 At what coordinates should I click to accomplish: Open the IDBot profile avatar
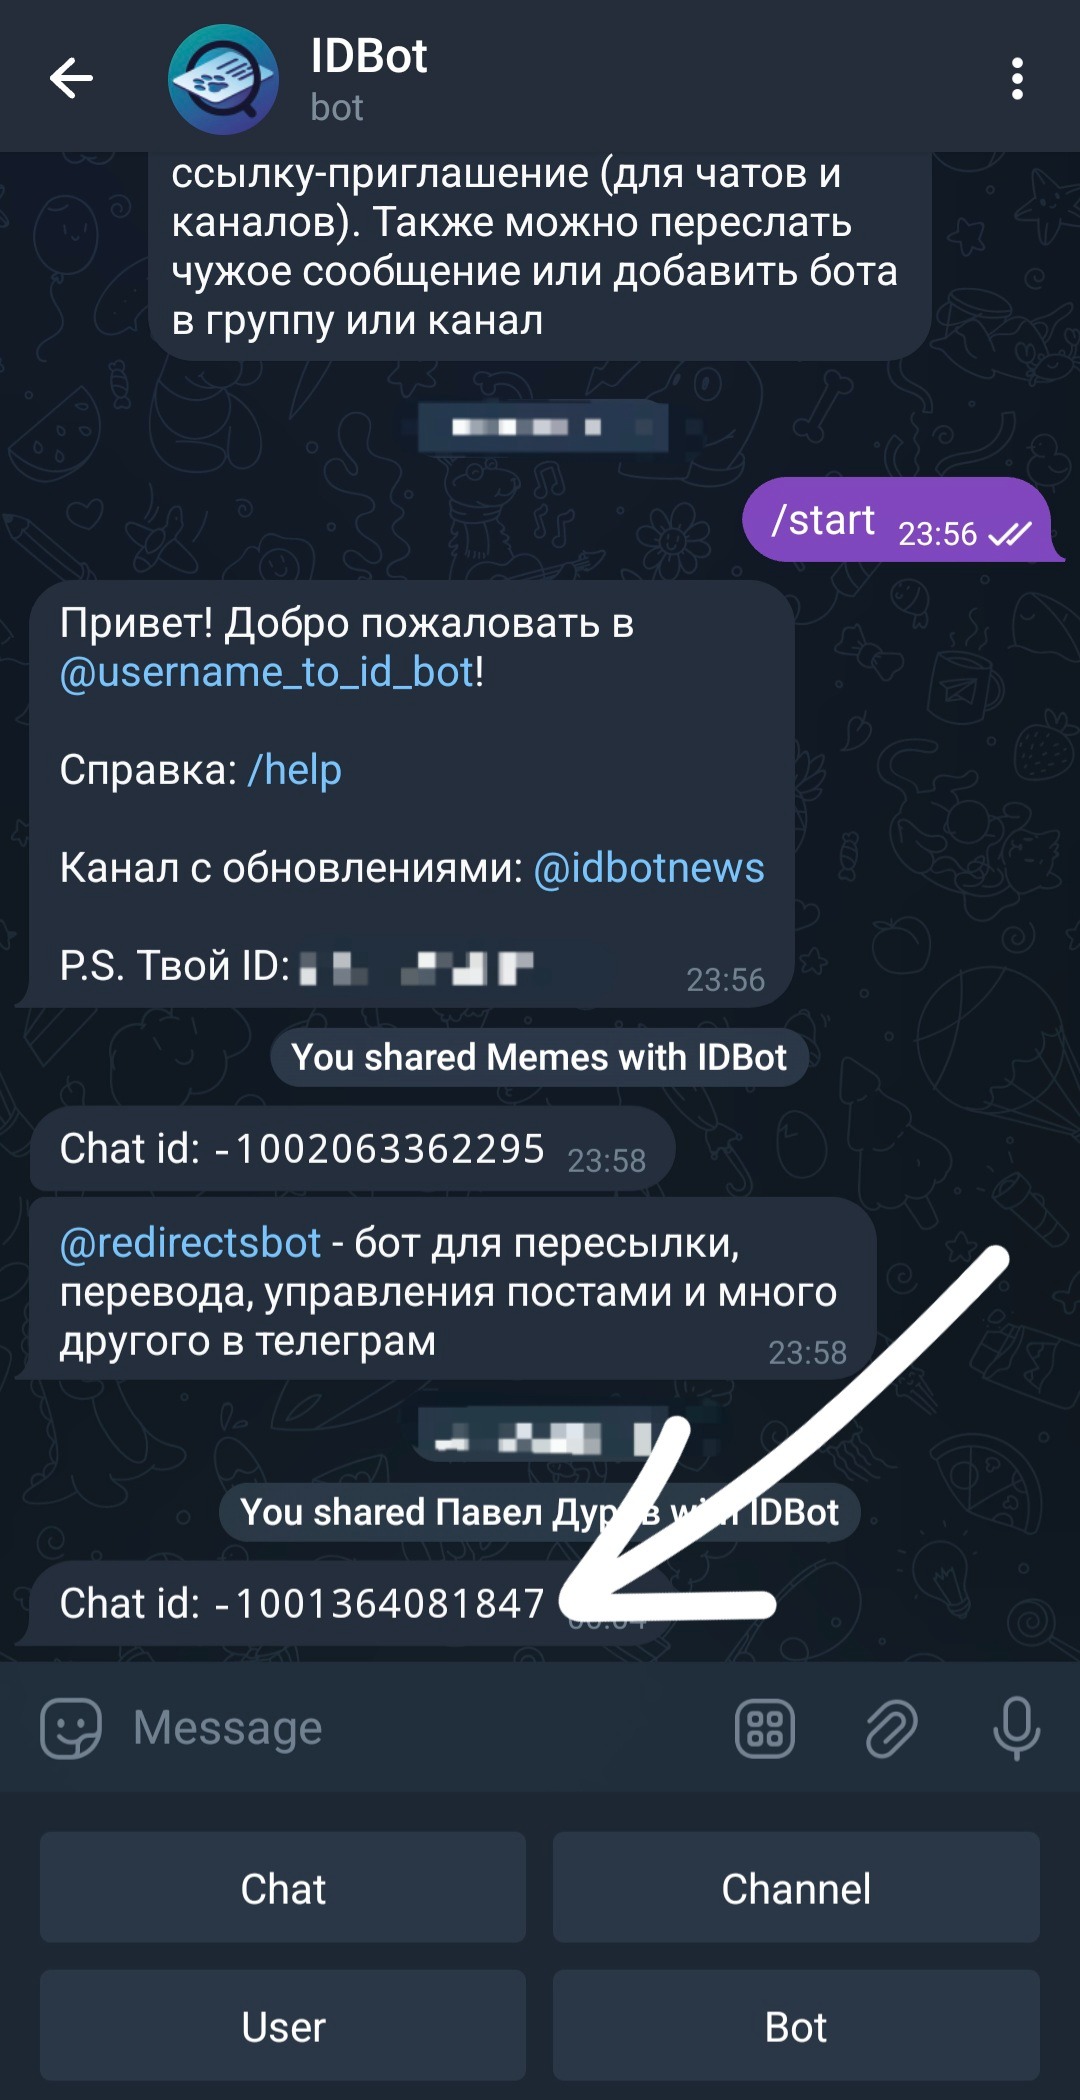pos(223,79)
